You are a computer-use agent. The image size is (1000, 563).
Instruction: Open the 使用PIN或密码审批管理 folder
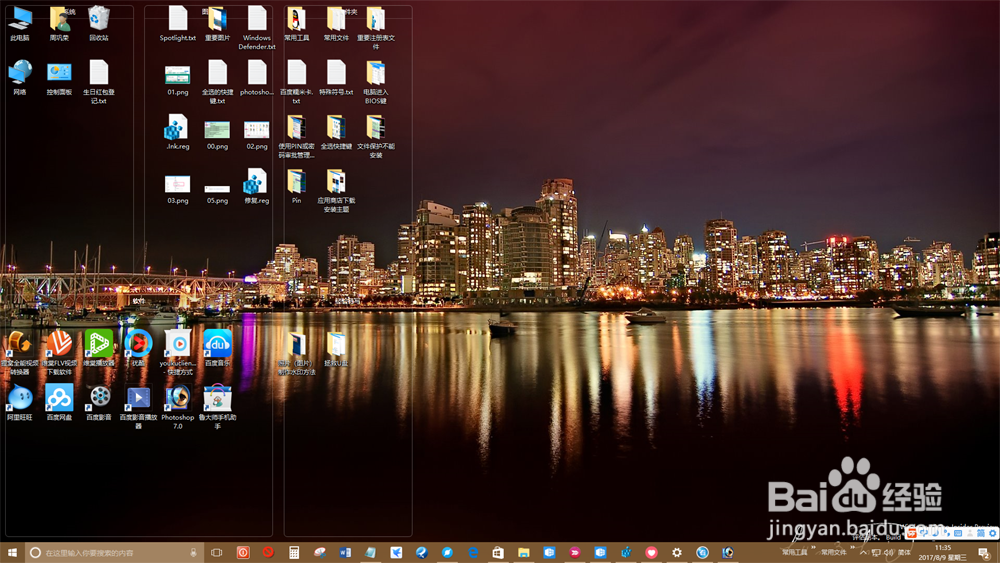(297, 136)
